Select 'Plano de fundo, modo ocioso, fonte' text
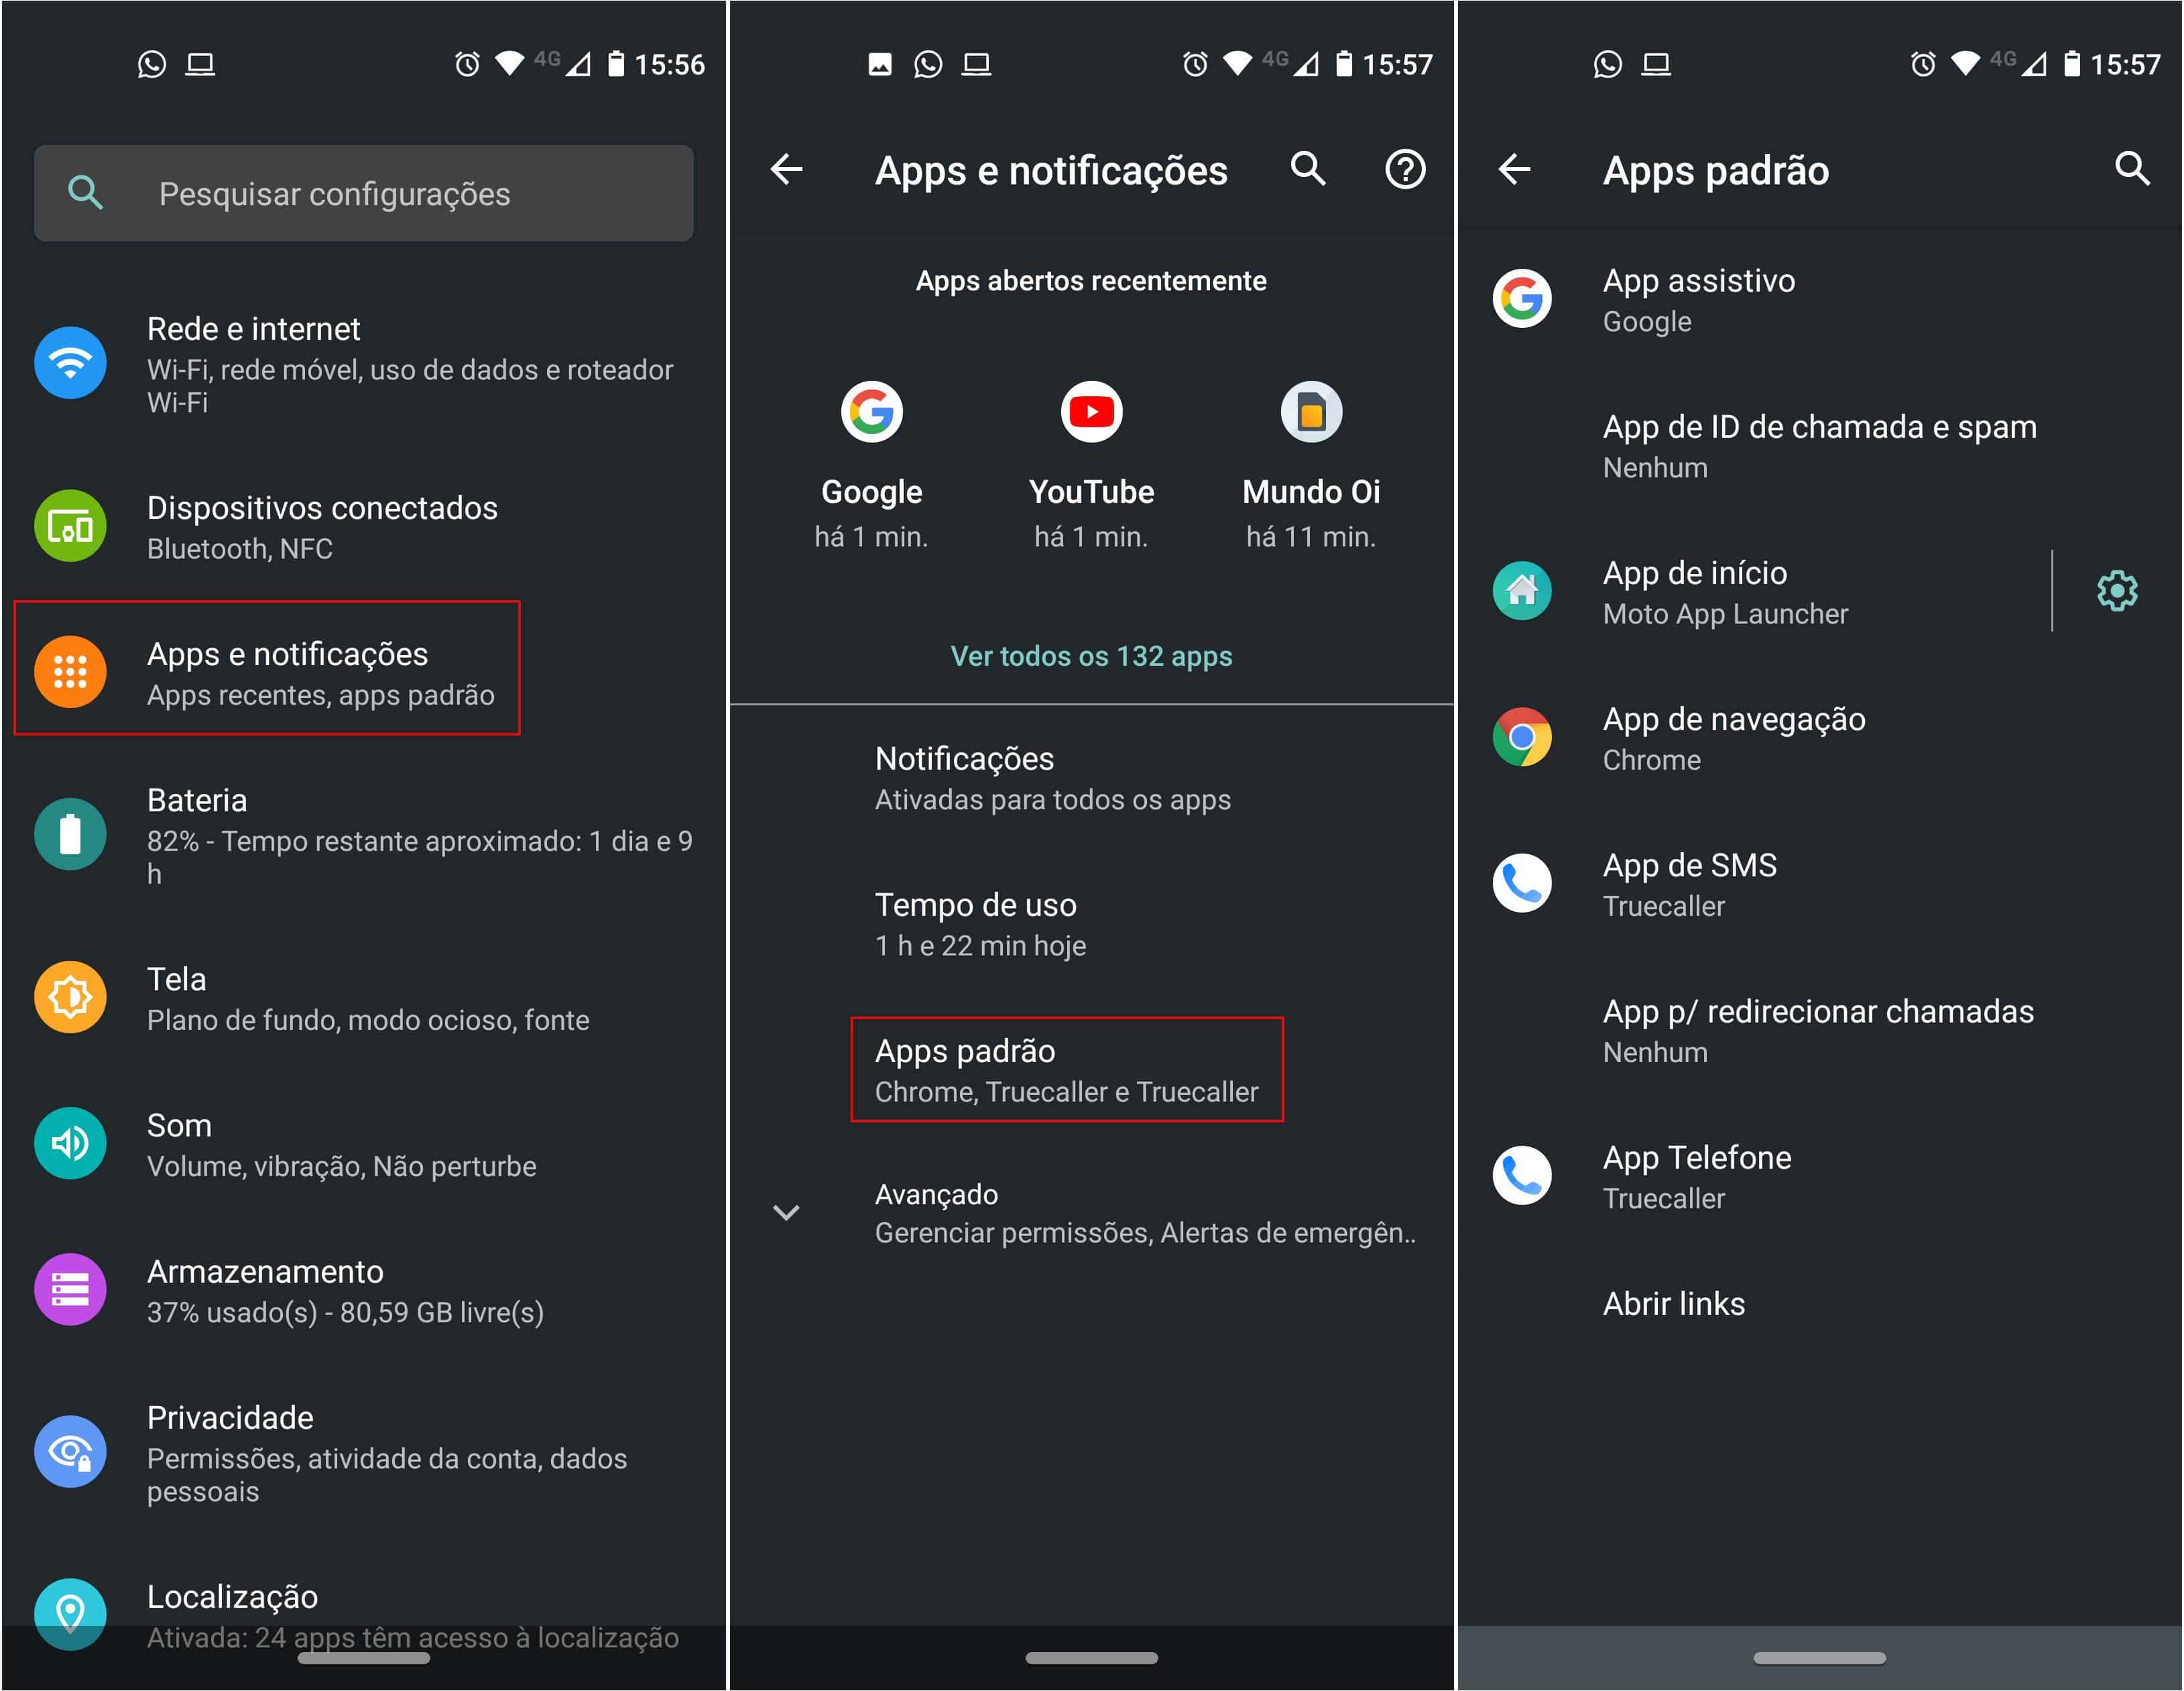Viewport: 2184px width, 1691px height. 368,1020
